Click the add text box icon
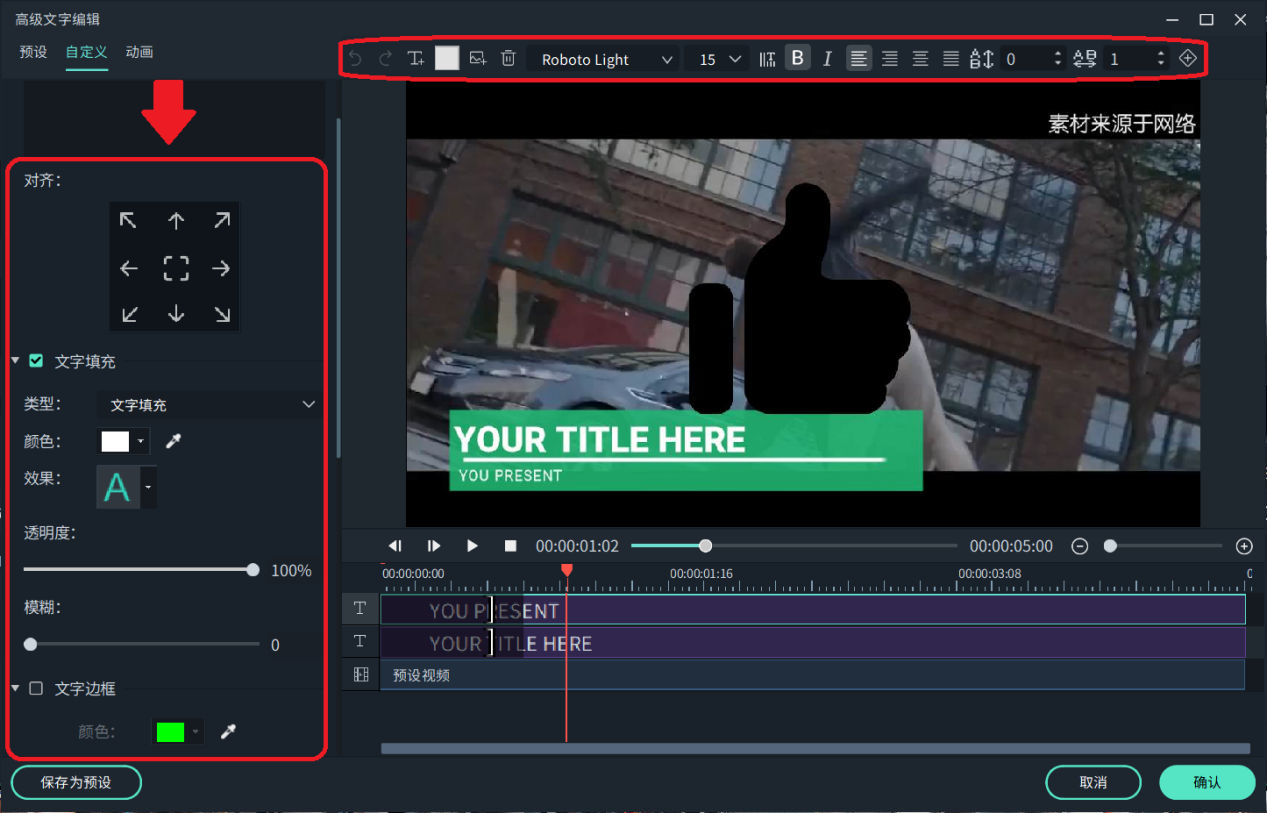The image size is (1267, 813). (x=416, y=59)
